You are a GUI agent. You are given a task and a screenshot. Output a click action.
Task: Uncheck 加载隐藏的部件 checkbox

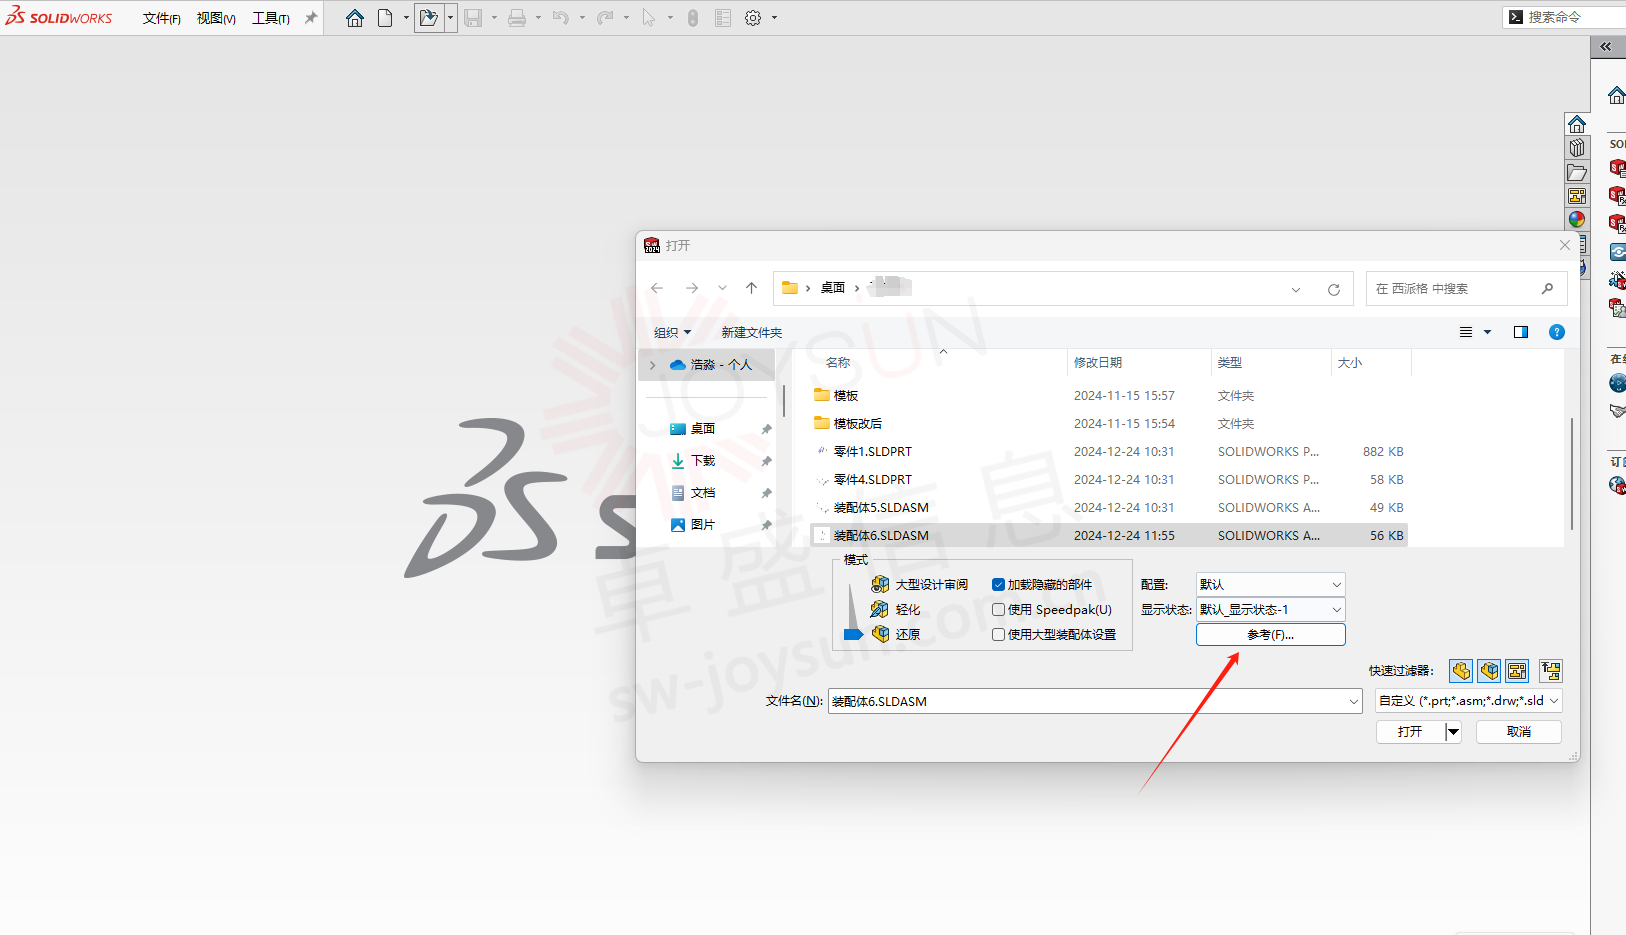click(x=998, y=585)
